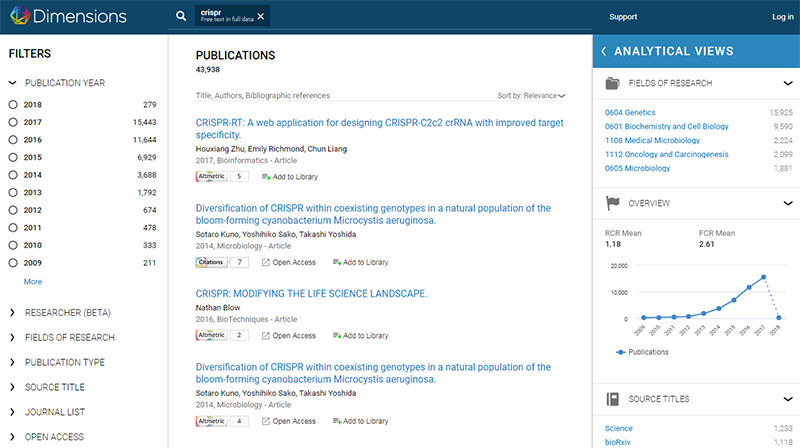Image resolution: width=800 pixels, height=448 pixels.
Task: Click the Source Titles book icon
Action: 613,399
